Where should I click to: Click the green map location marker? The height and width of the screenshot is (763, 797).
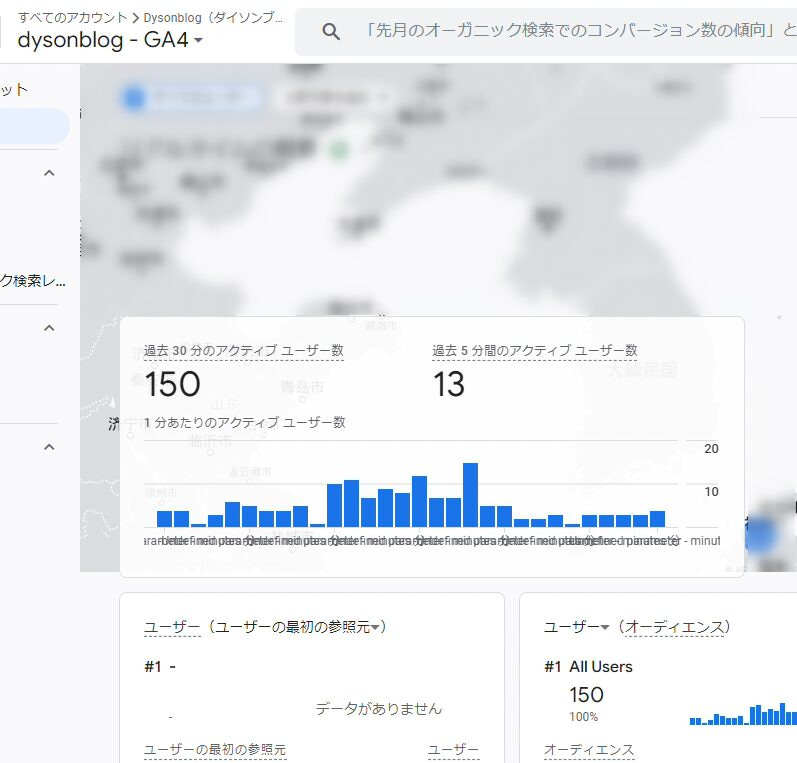tap(339, 149)
